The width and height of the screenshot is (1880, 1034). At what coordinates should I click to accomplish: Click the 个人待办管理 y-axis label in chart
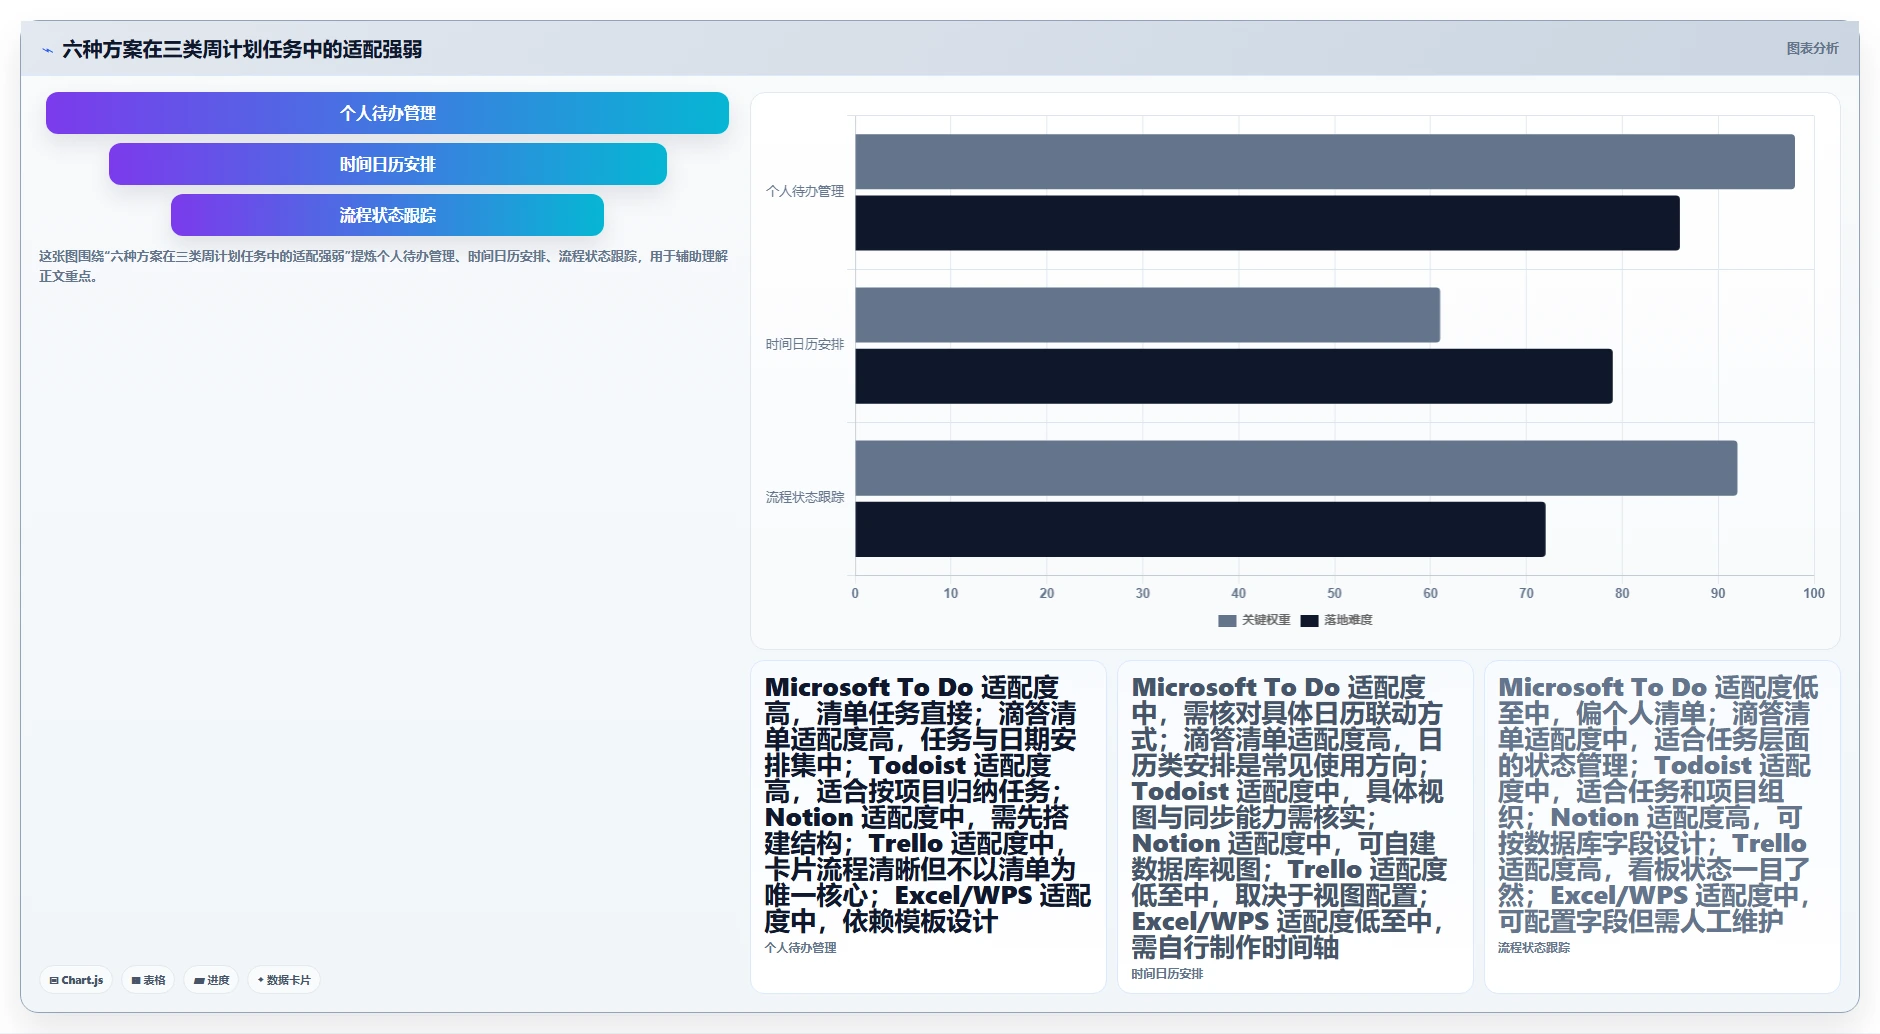pos(805,191)
